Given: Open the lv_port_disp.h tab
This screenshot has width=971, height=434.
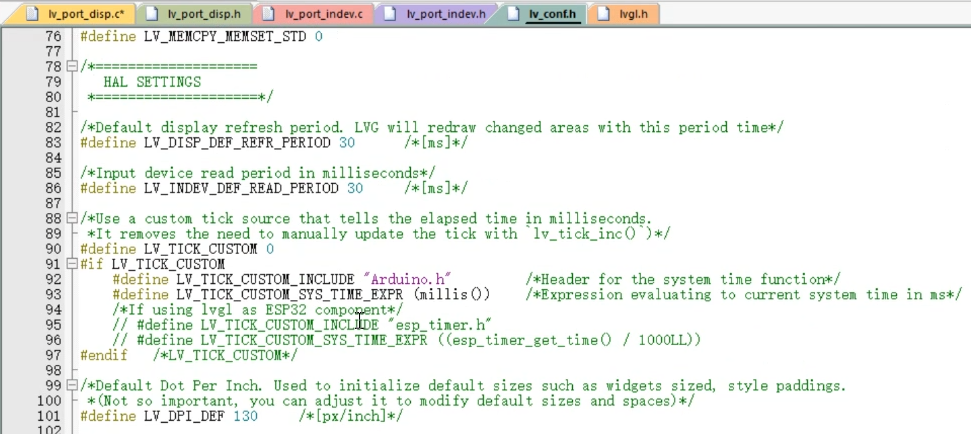Looking at the screenshot, I should [x=193, y=14].
